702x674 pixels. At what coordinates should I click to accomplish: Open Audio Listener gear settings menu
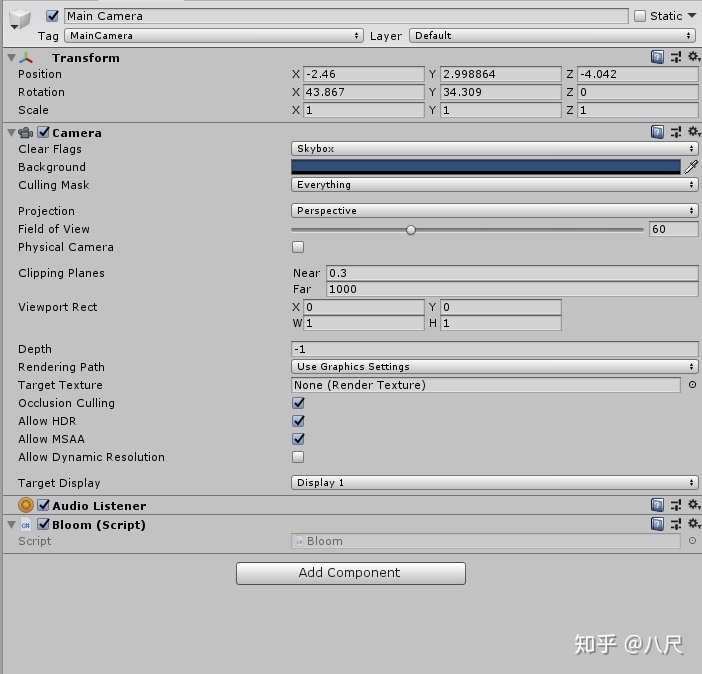coord(693,505)
